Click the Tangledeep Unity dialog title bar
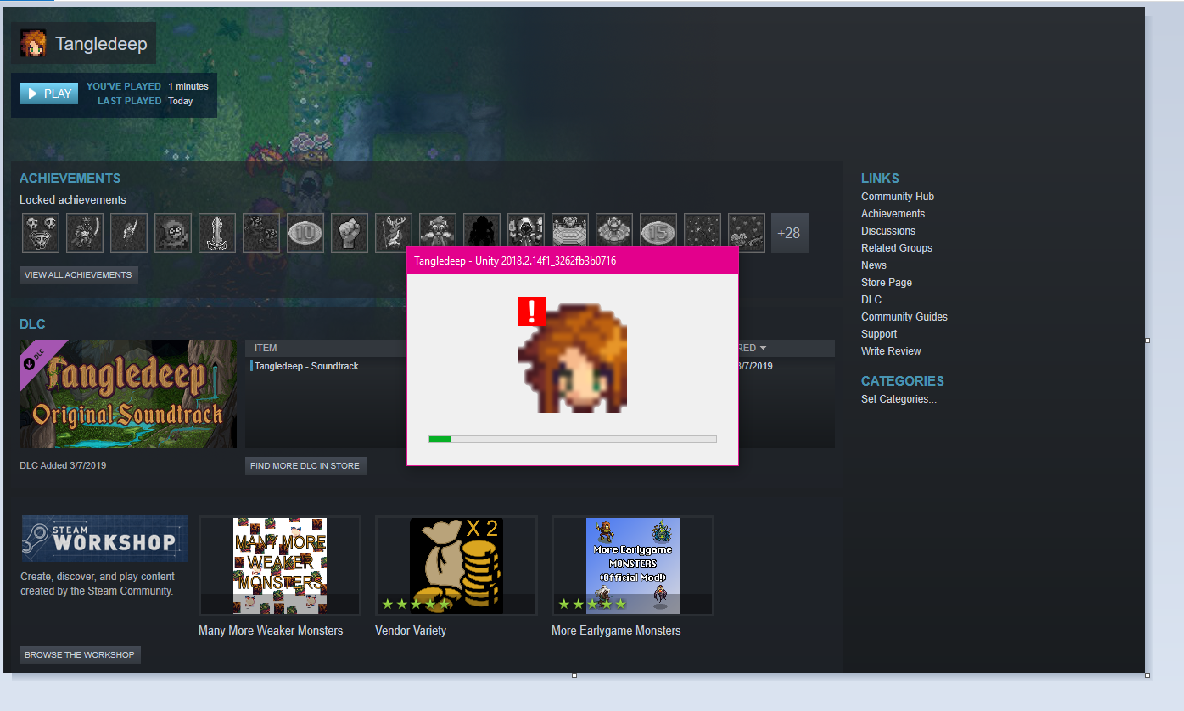 pyautogui.click(x=572, y=260)
